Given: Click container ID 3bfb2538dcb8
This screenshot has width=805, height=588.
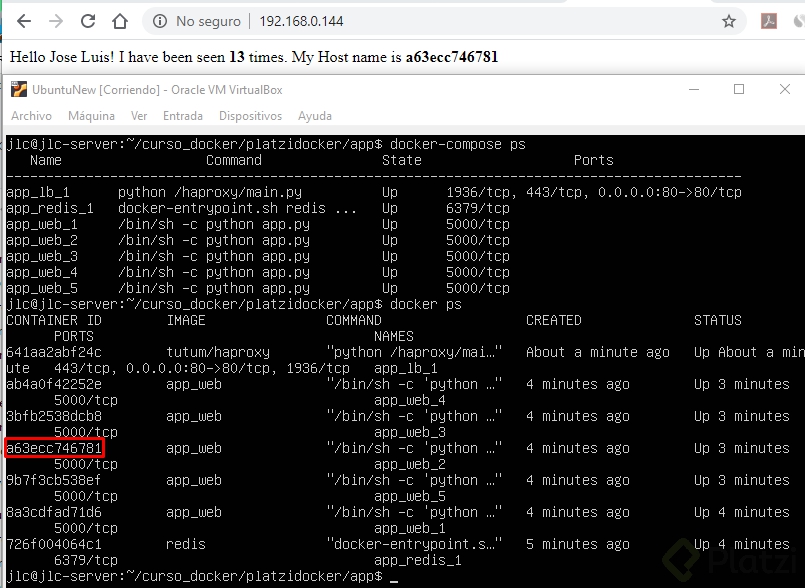Looking at the screenshot, I should click(54, 416).
